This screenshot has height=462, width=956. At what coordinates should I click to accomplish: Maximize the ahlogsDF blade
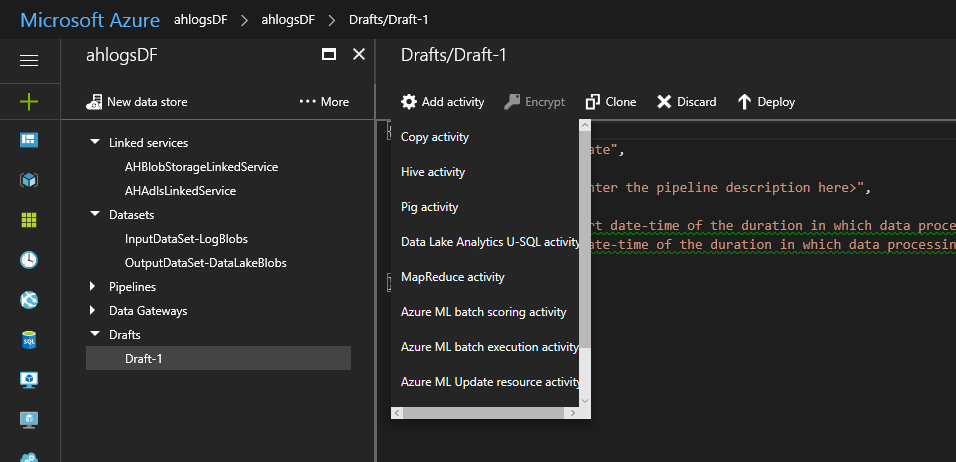point(329,54)
